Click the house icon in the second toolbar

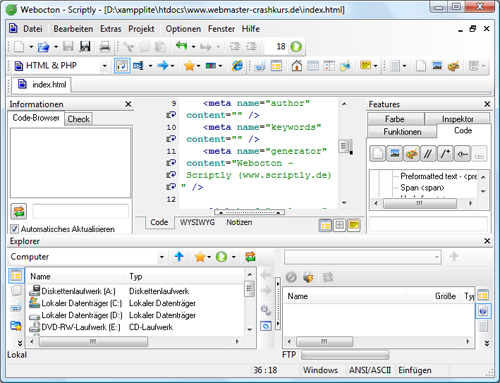(x=296, y=66)
